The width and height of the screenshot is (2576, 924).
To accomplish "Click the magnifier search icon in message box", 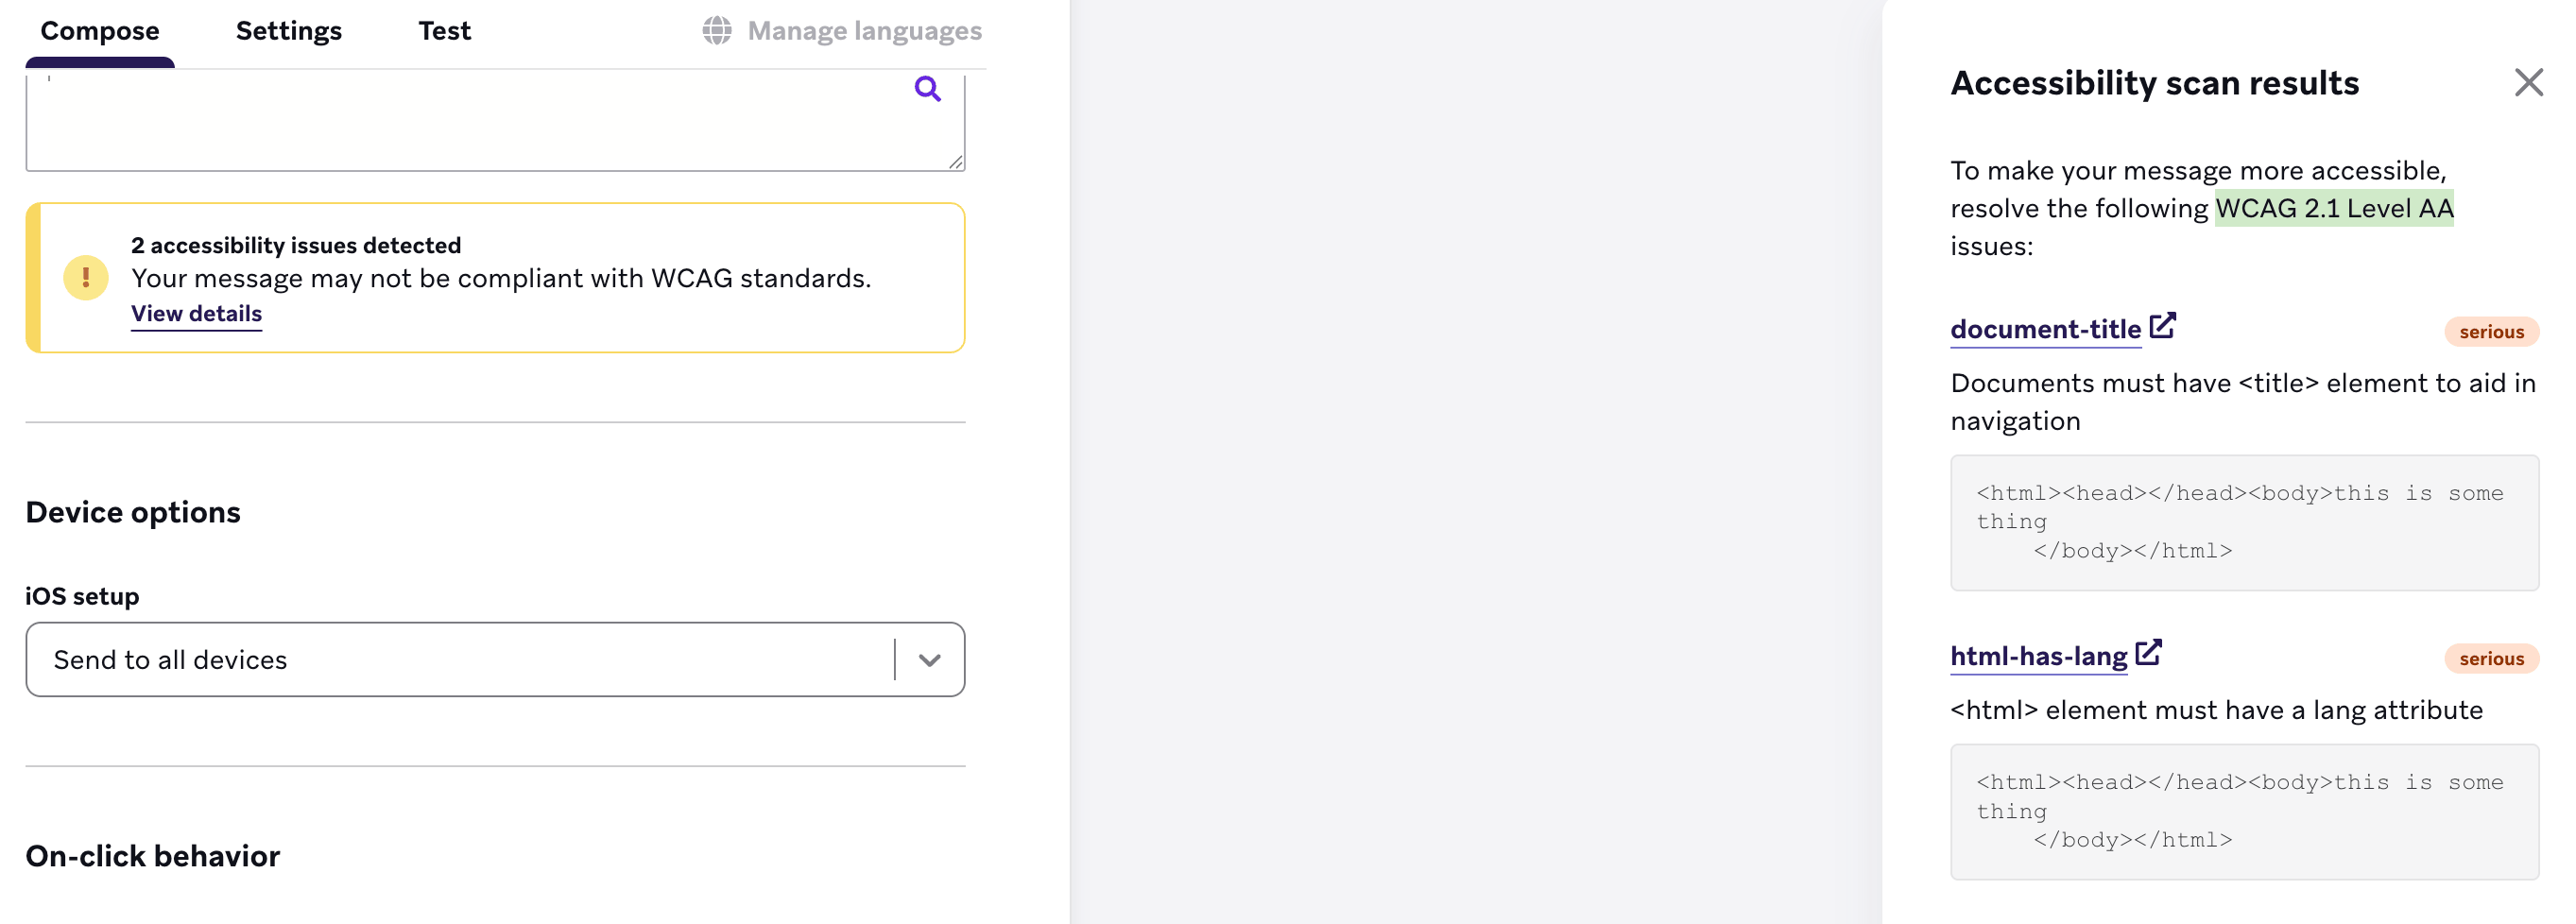I will (927, 89).
